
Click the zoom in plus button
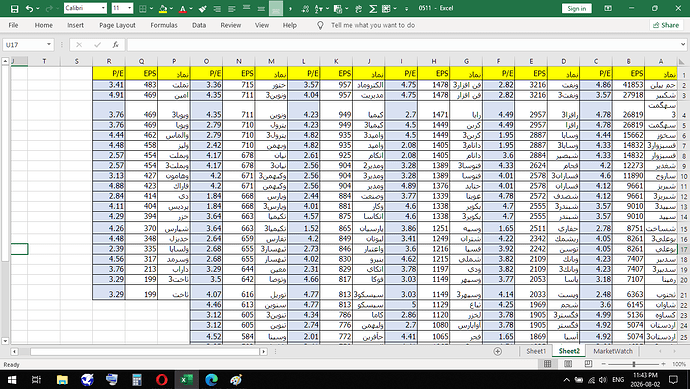(663, 364)
